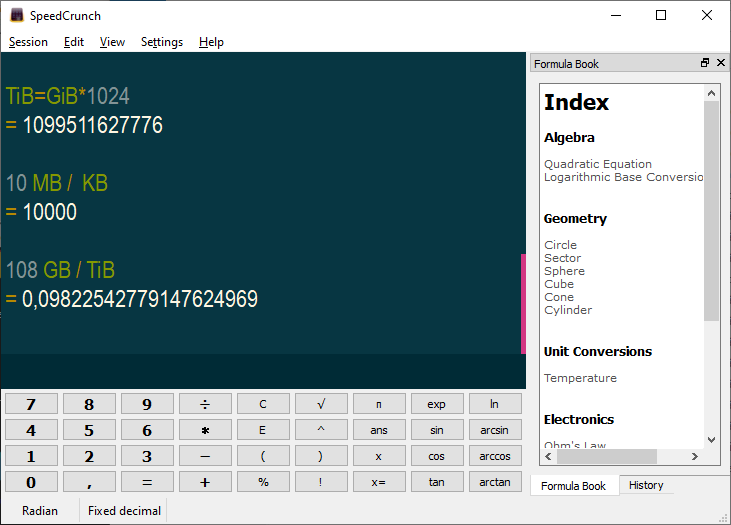Open the View menu
The image size is (731, 525).
(112, 42)
